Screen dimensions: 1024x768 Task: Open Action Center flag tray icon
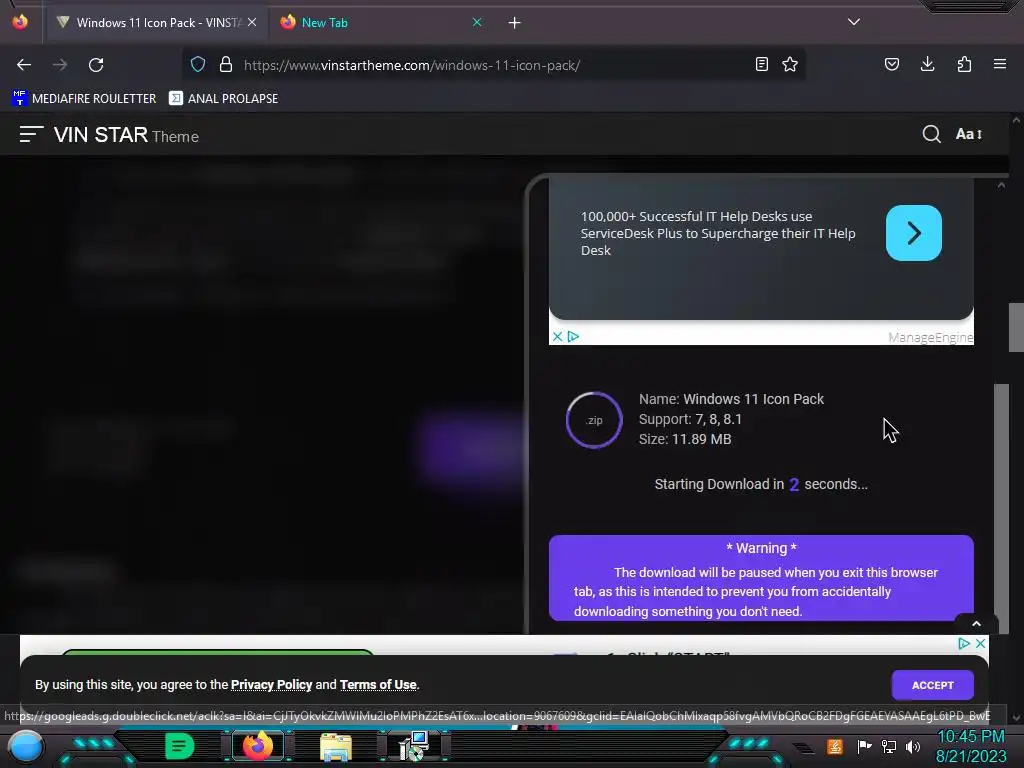click(x=864, y=746)
